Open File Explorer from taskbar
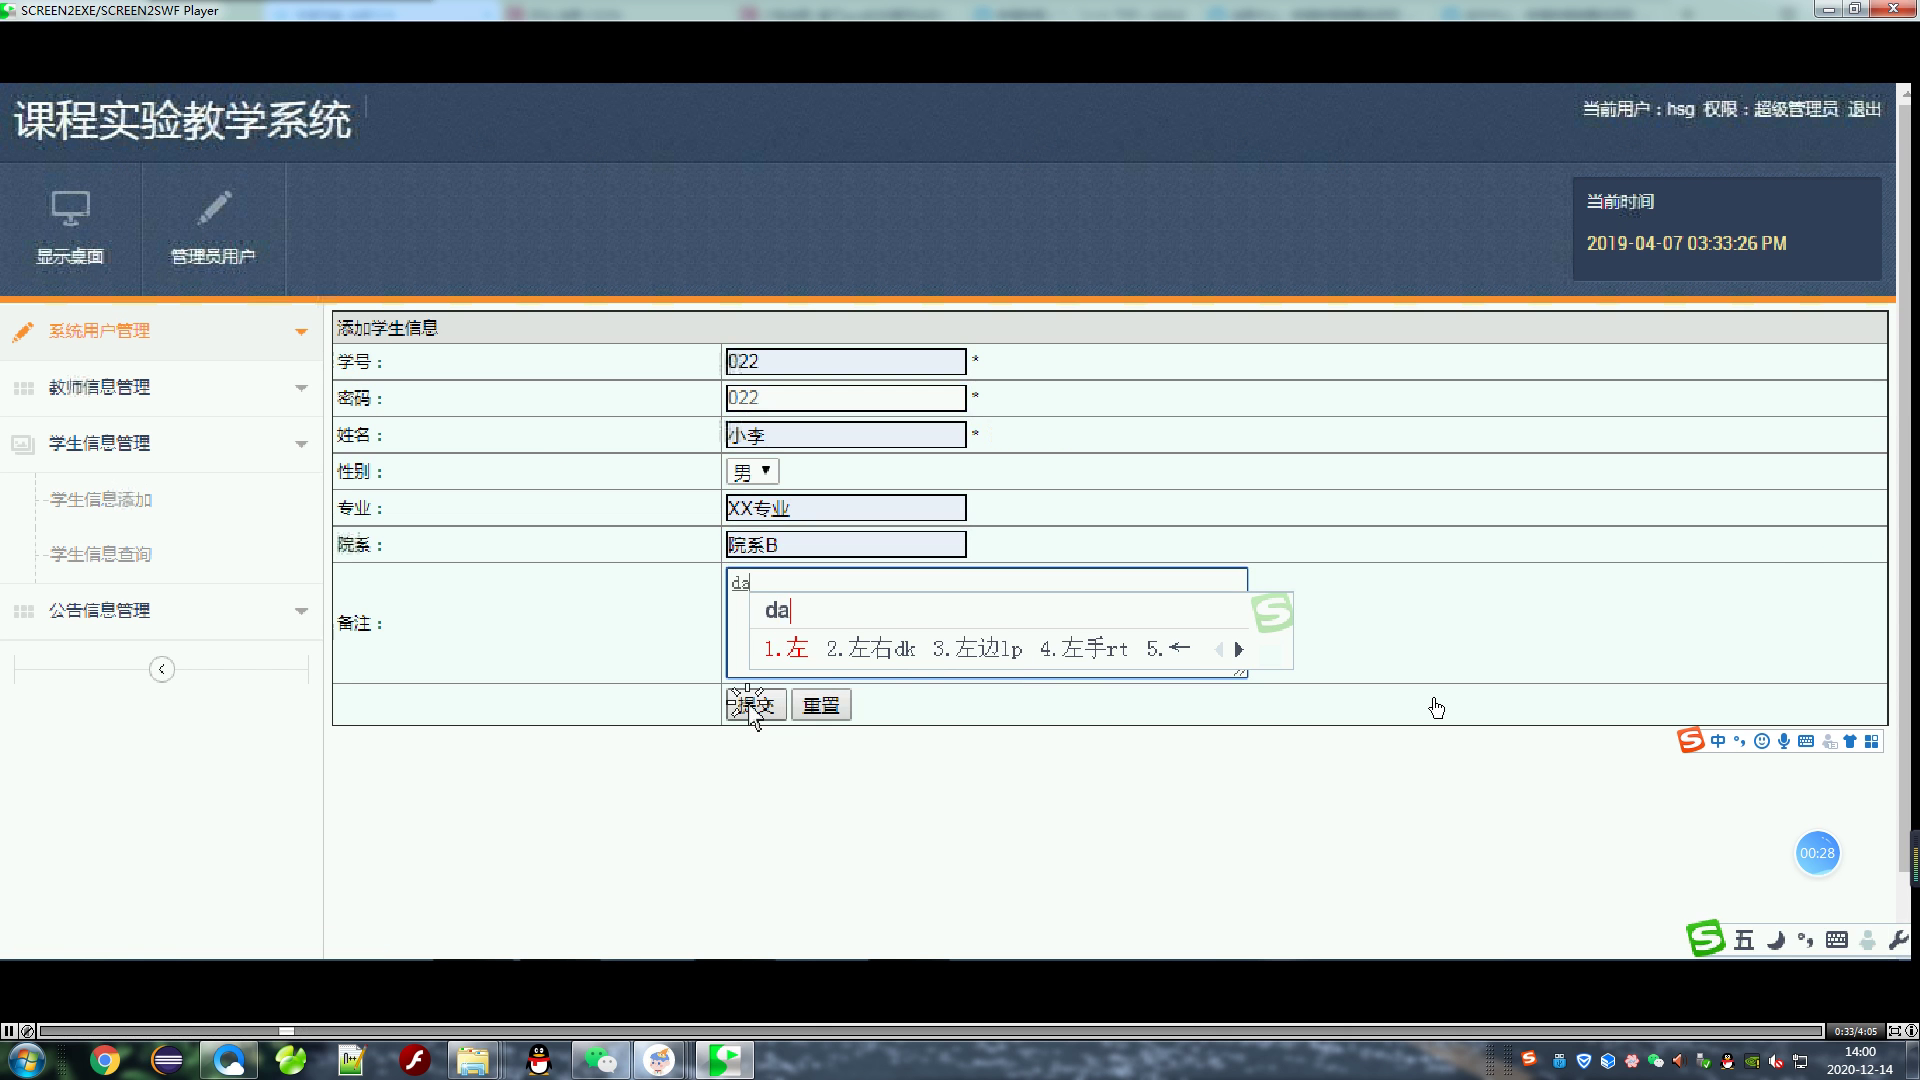 (x=473, y=1060)
